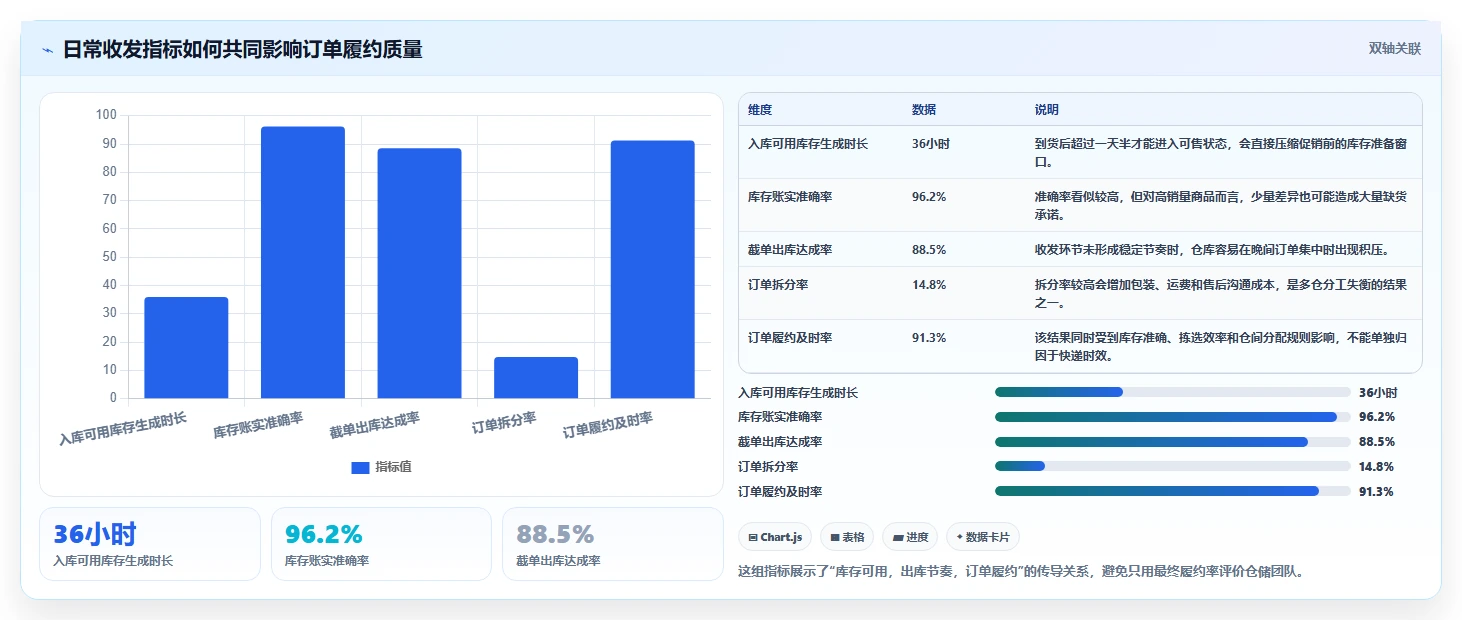The width and height of the screenshot is (1462, 620).
Task: Click the 指标值 legend text
Action: coord(393,467)
